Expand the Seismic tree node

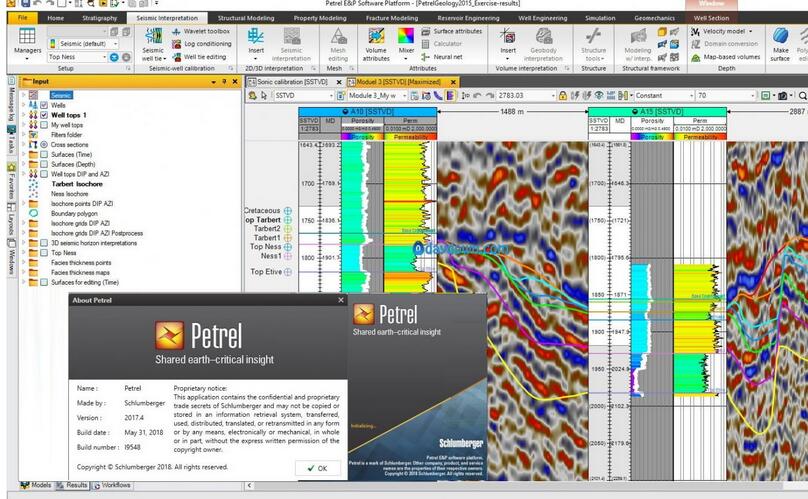tap(23, 95)
